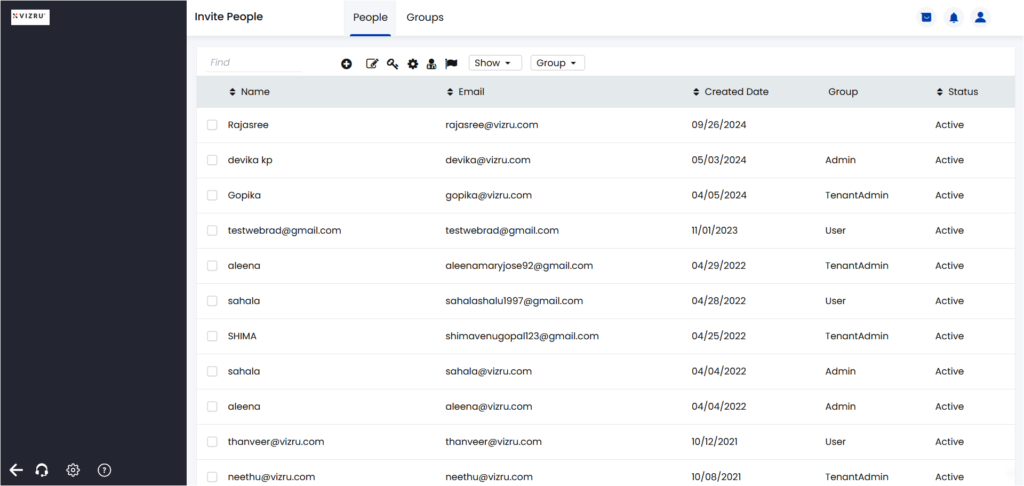Check the SHIMA row checkbox
Screen dimensions: 1024x486
212,336
